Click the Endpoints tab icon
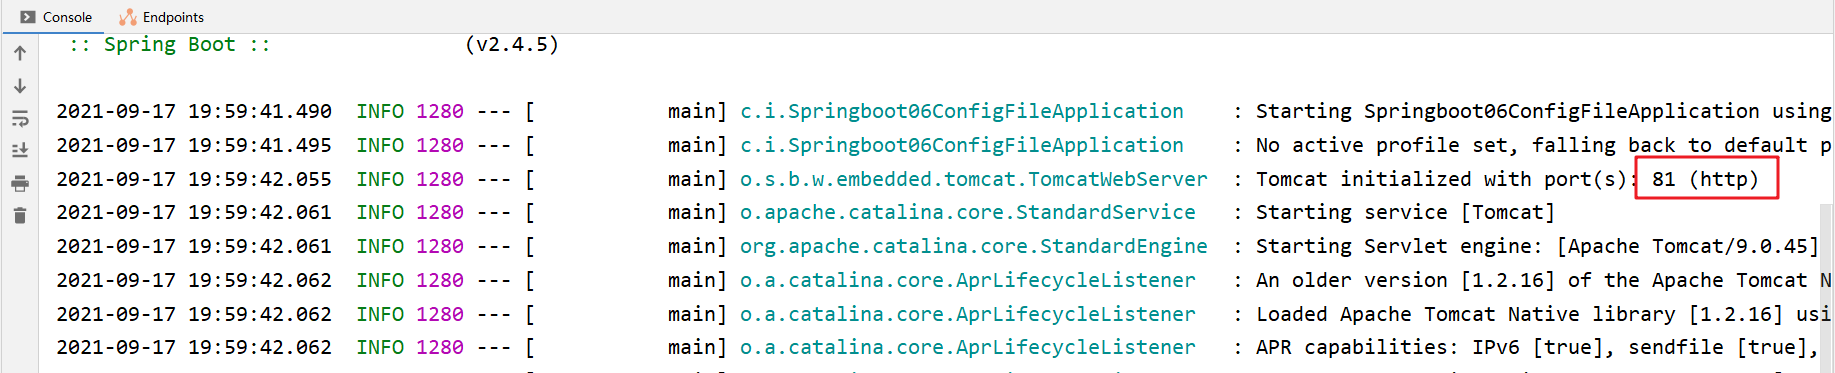Viewport: 1835px width, 373px height. (x=128, y=17)
